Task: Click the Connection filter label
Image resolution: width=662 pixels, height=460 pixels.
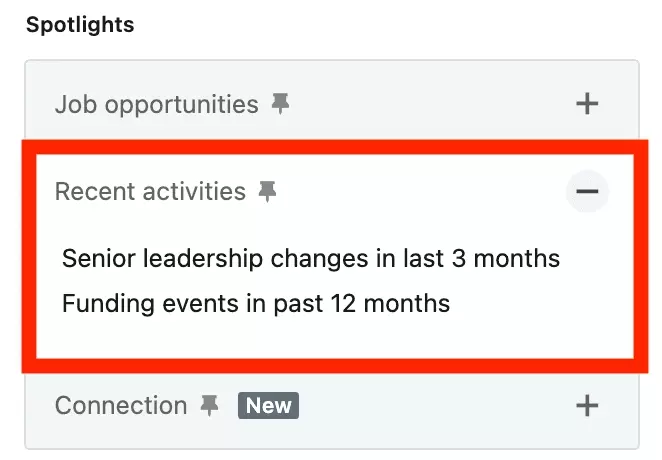Action: (x=121, y=406)
